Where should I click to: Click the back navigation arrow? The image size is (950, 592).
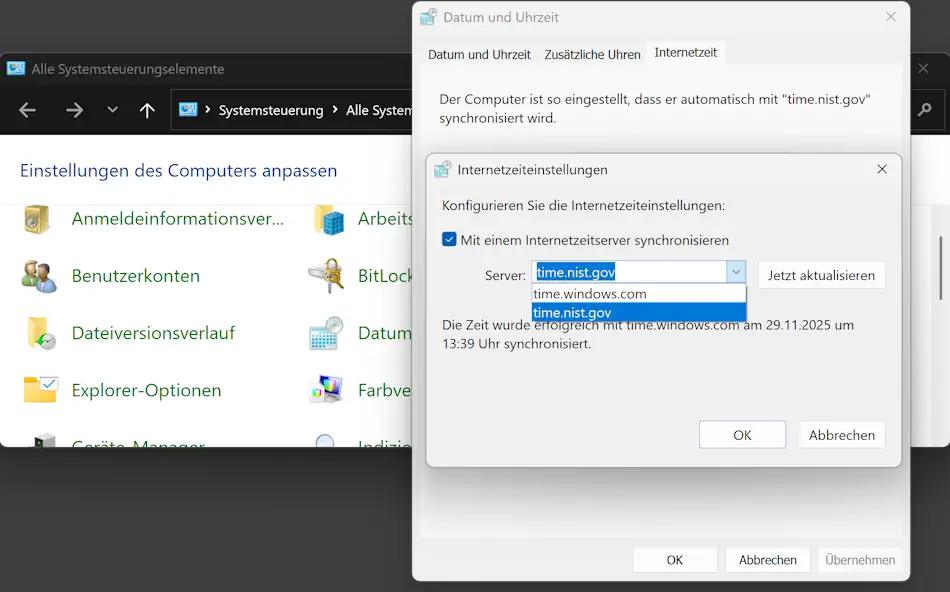pos(28,110)
